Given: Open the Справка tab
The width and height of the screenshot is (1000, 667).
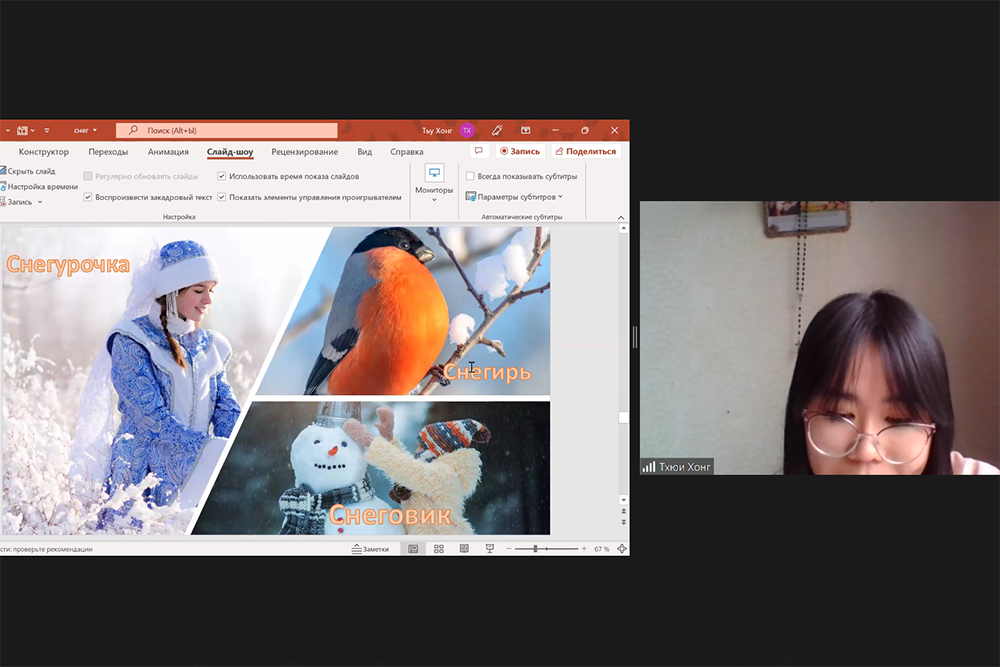Looking at the screenshot, I should click(x=407, y=152).
